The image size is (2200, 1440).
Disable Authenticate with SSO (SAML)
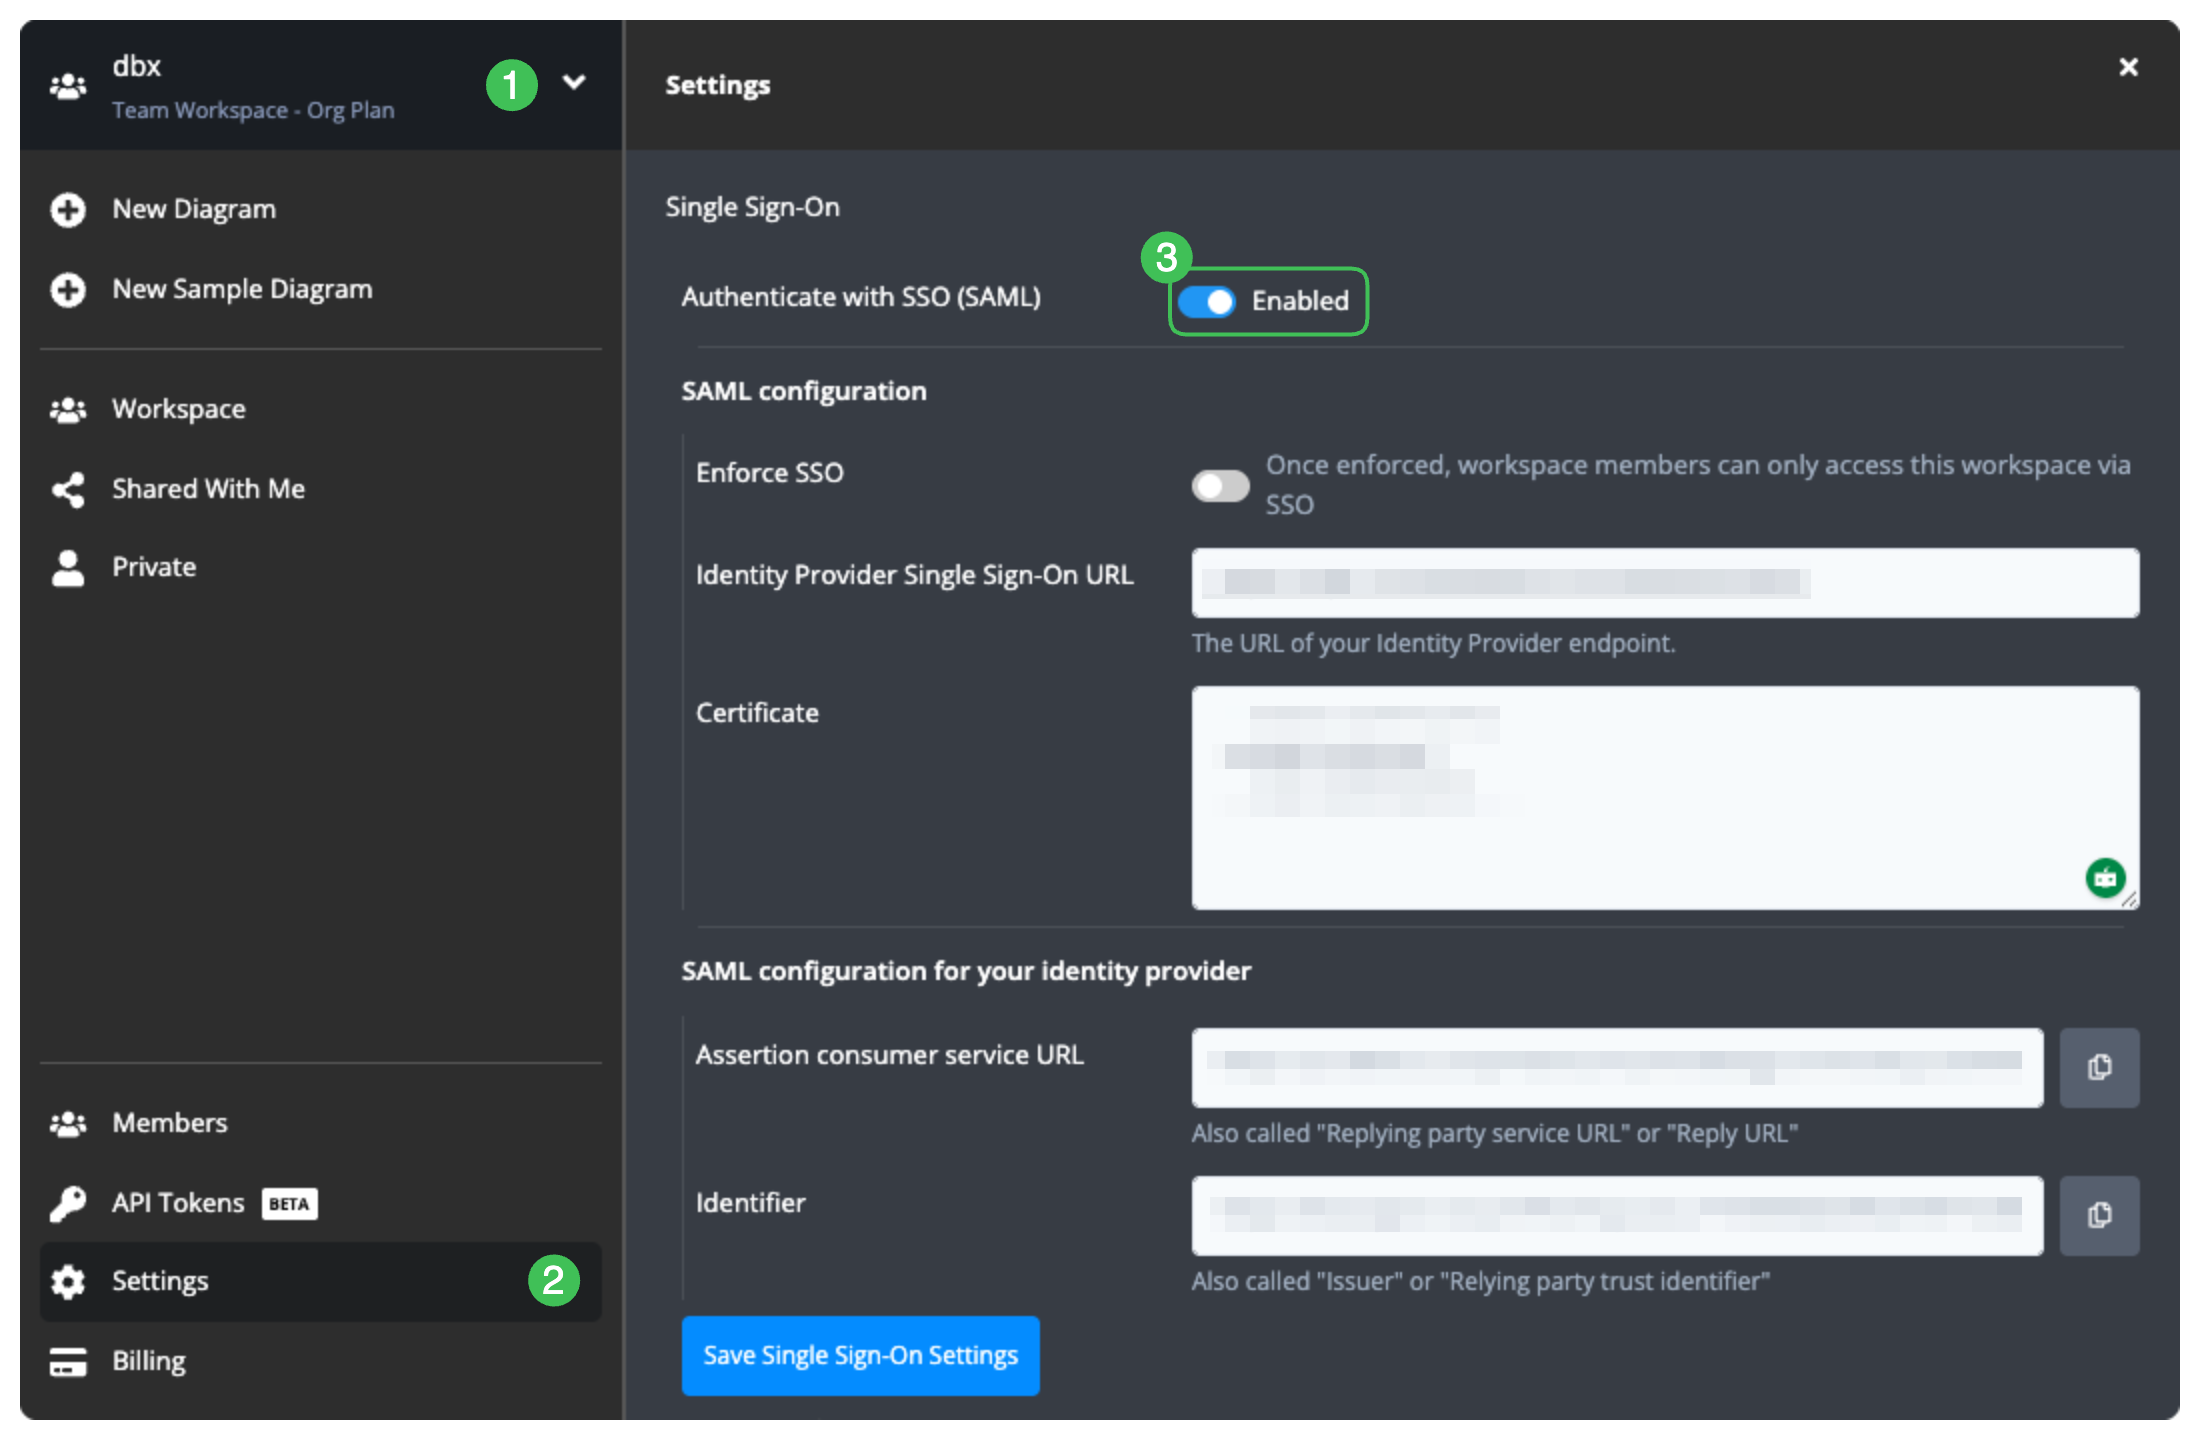[1208, 301]
